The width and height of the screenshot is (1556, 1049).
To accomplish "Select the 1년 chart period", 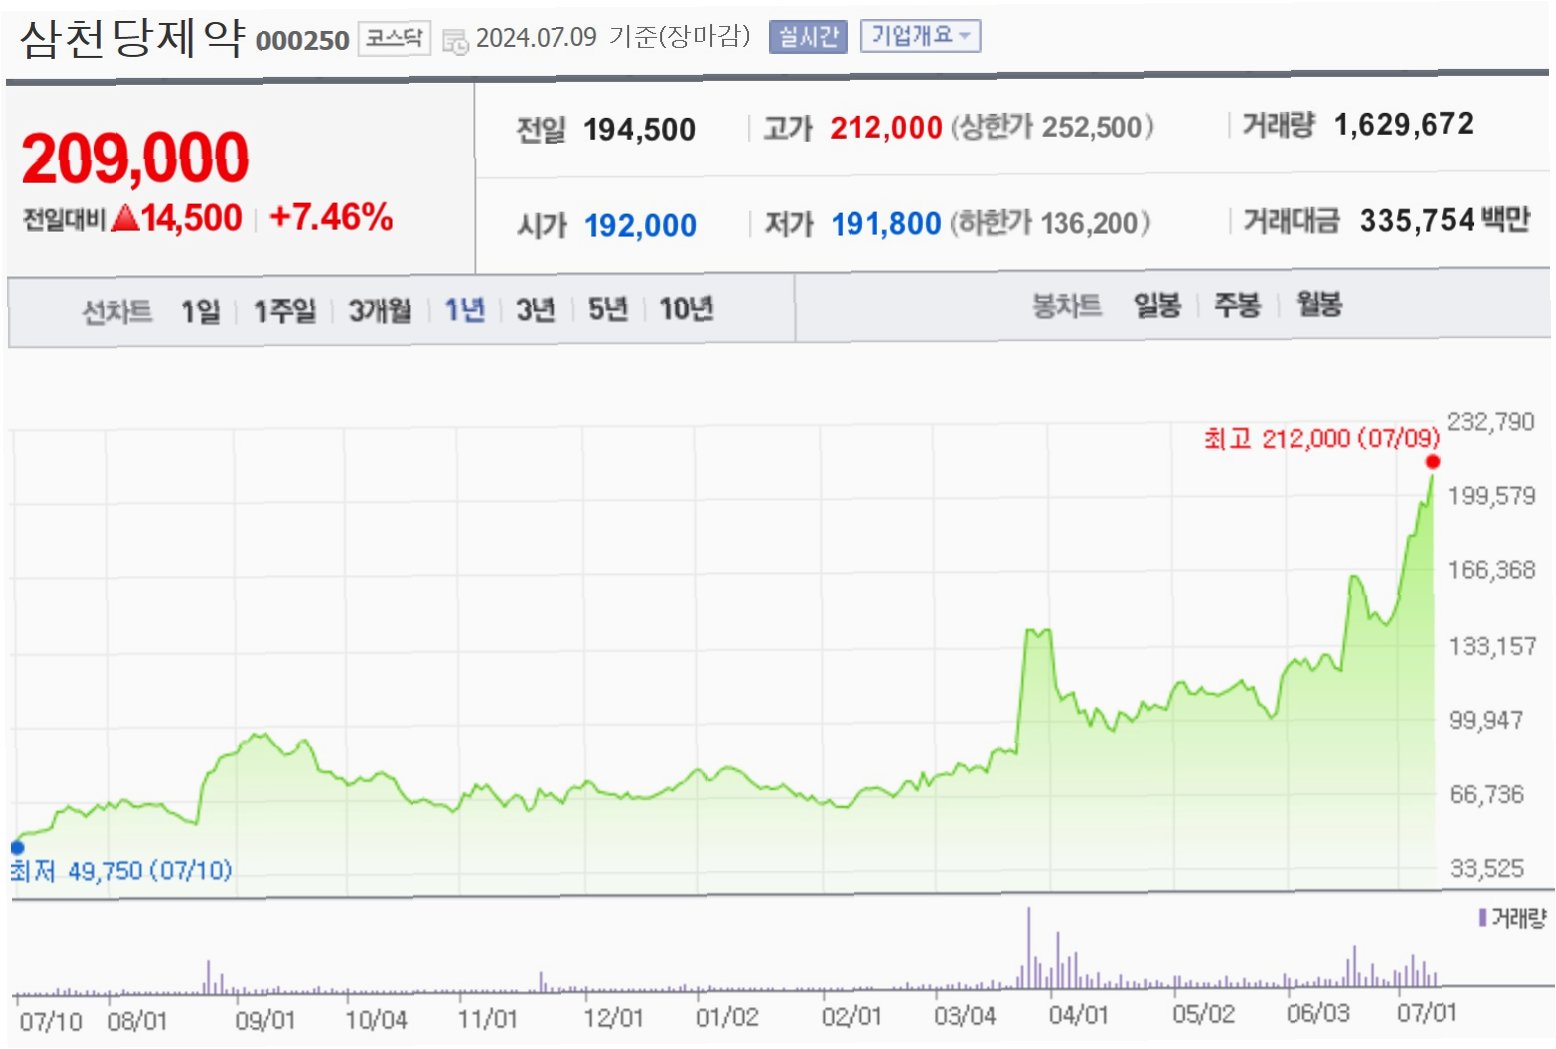I will tap(464, 310).
